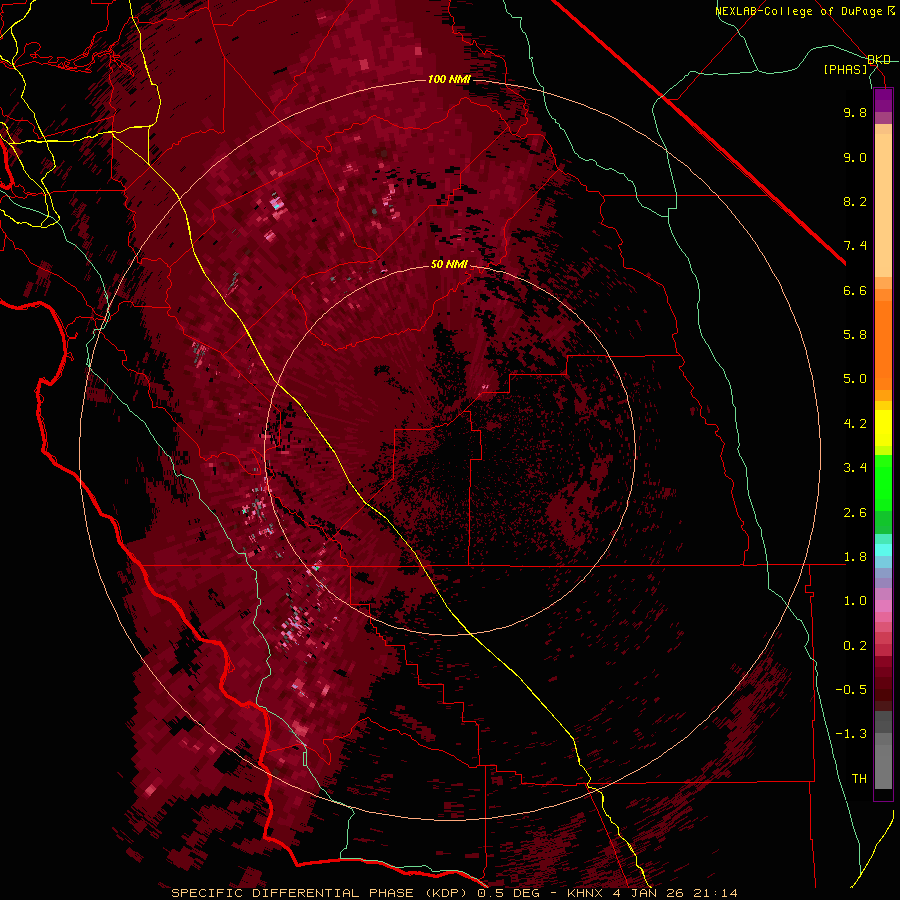Click the 'BKD' label in the top-right corner
Screen dimensions: 900x900
879,60
